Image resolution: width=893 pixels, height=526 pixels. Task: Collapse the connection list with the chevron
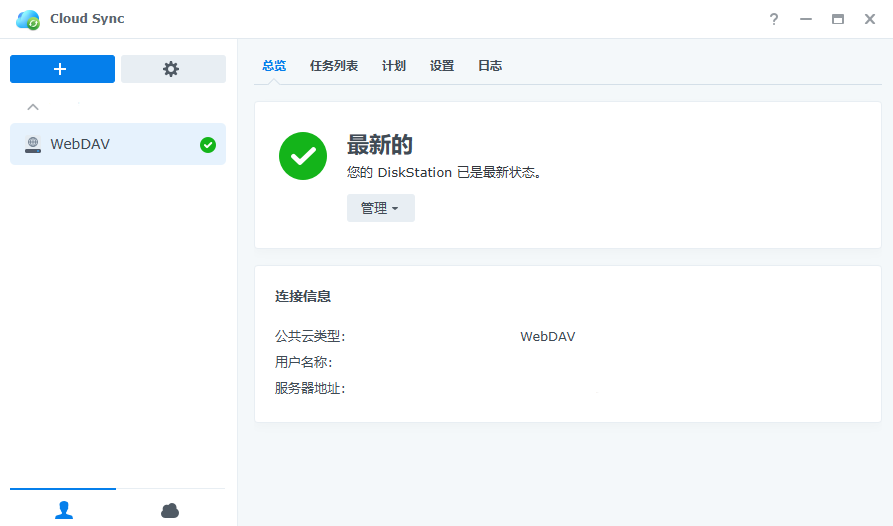click(x=33, y=106)
